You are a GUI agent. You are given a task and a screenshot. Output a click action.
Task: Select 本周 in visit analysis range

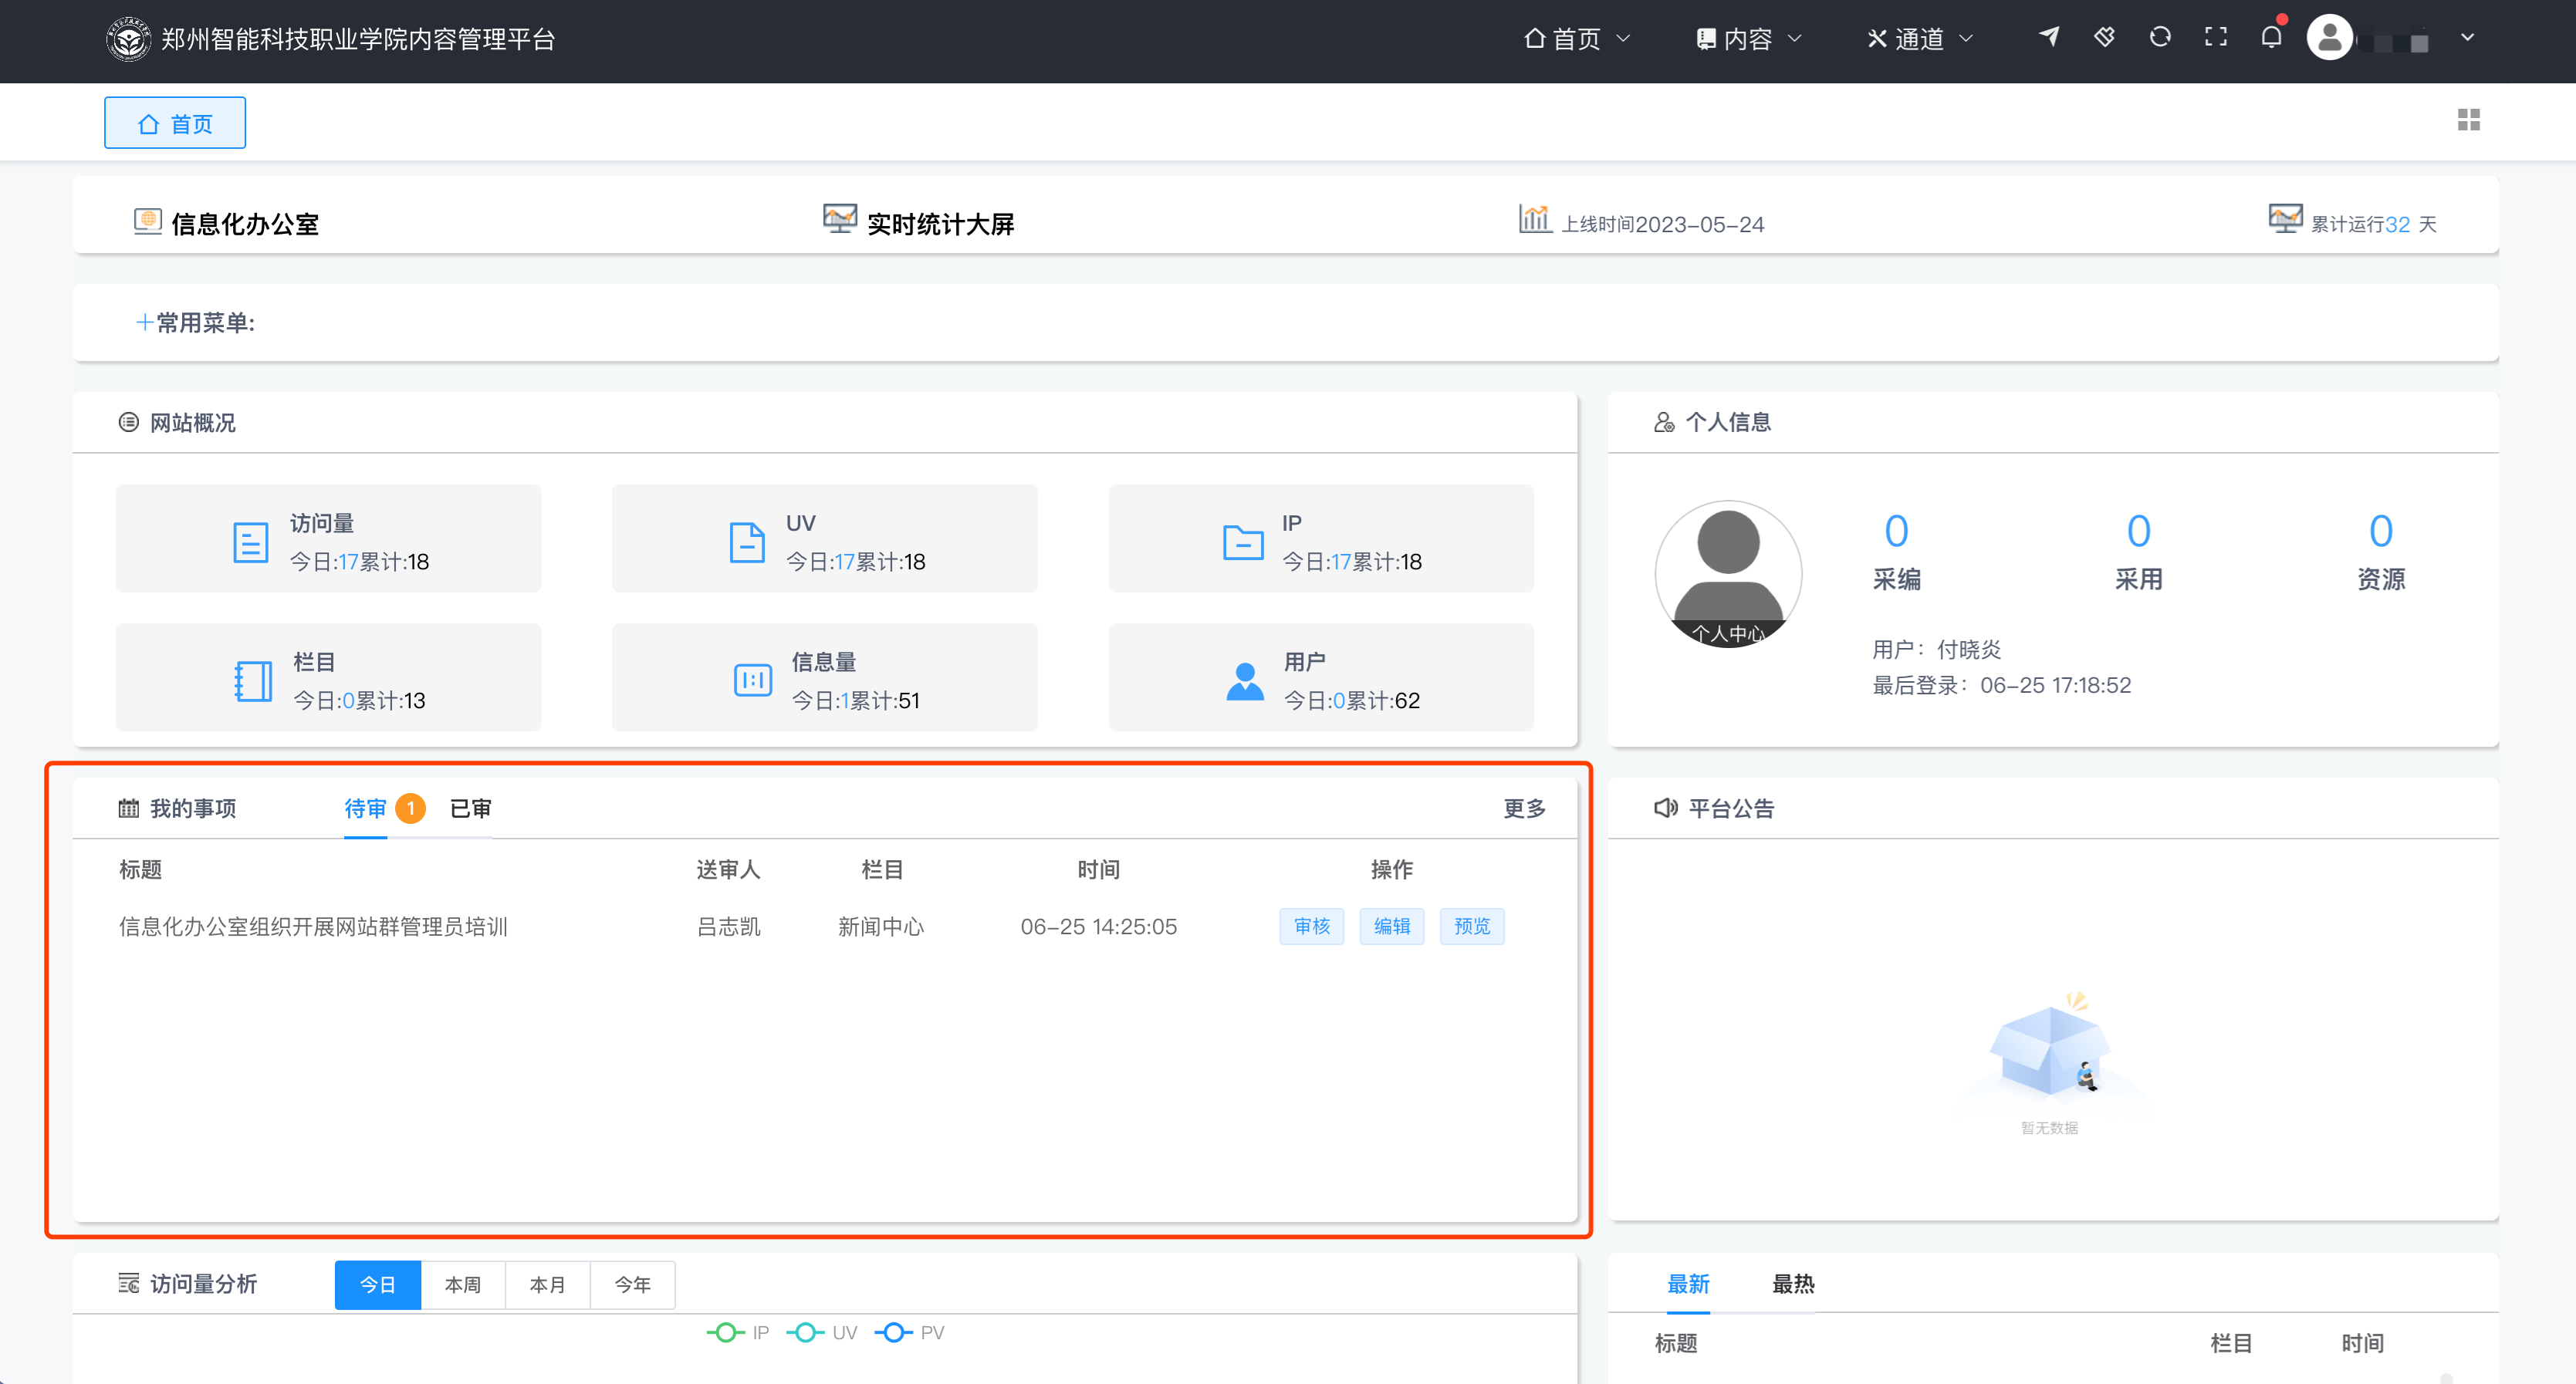click(x=462, y=1284)
